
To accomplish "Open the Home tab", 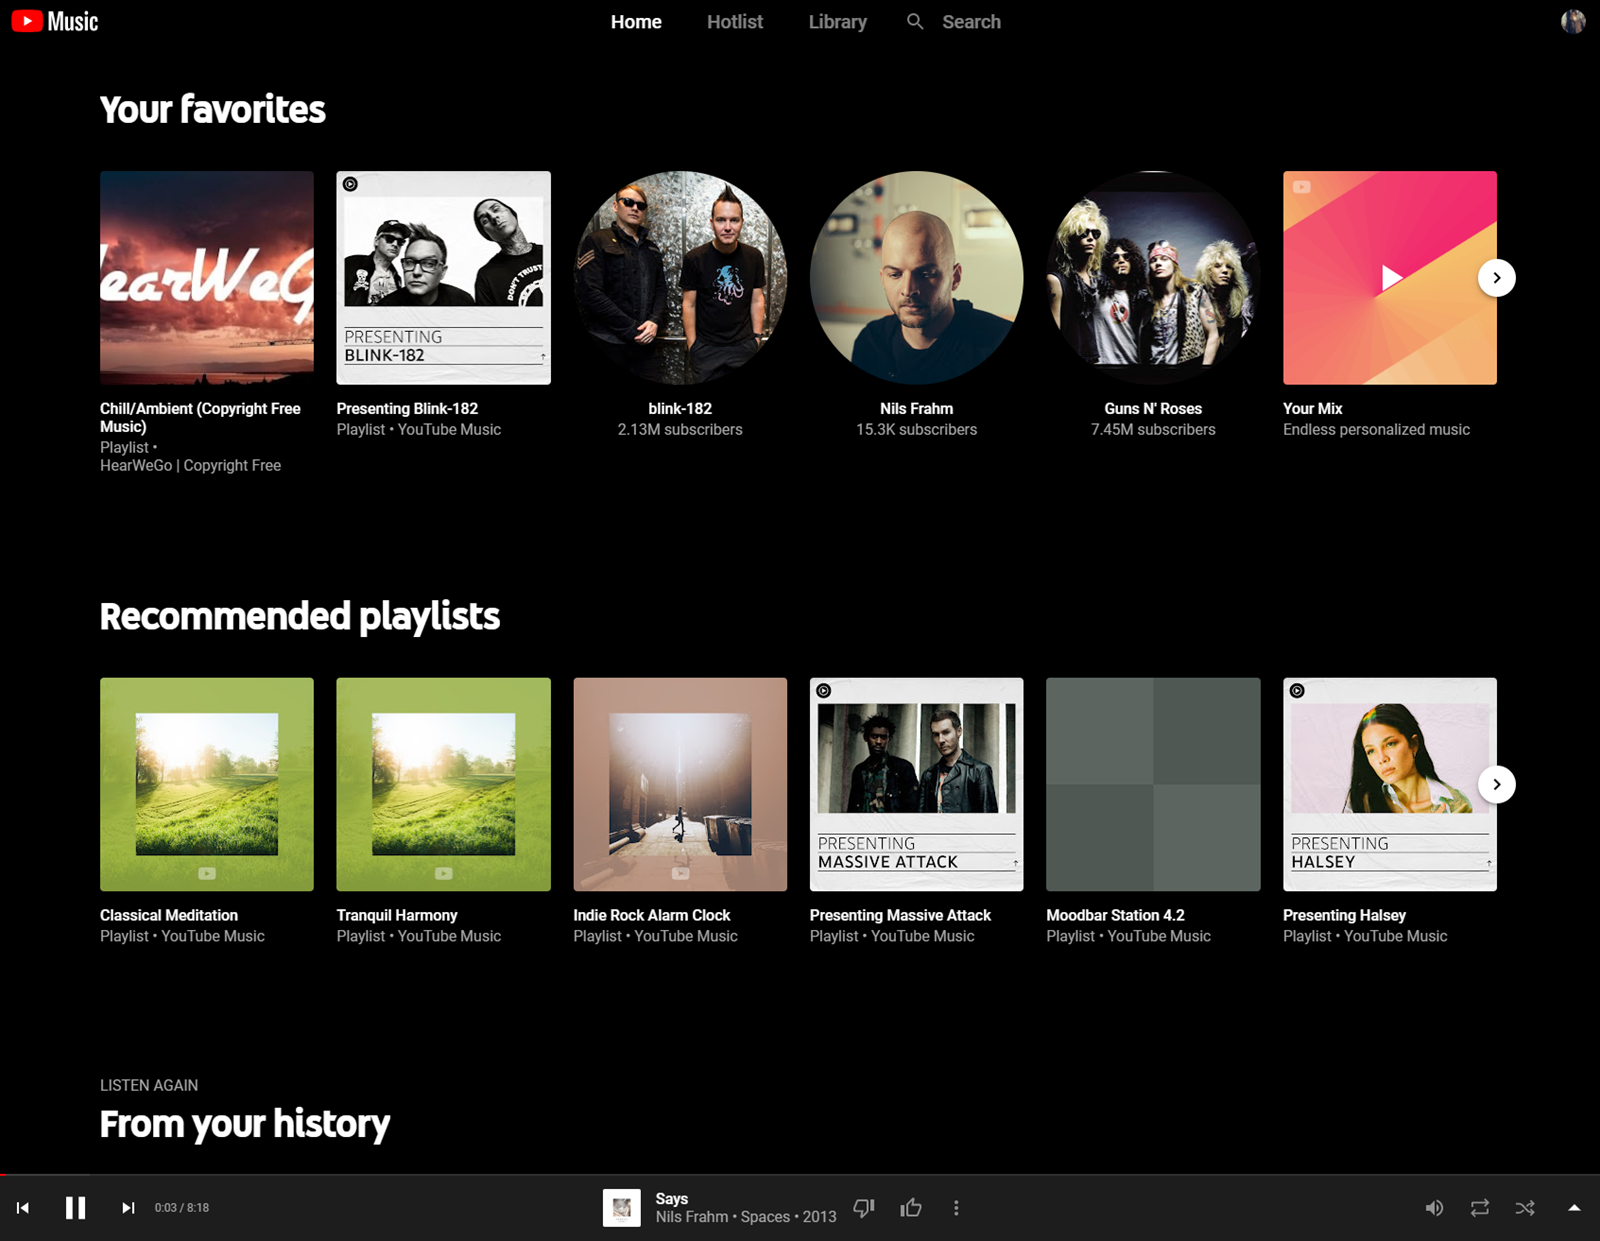I will 636,22.
